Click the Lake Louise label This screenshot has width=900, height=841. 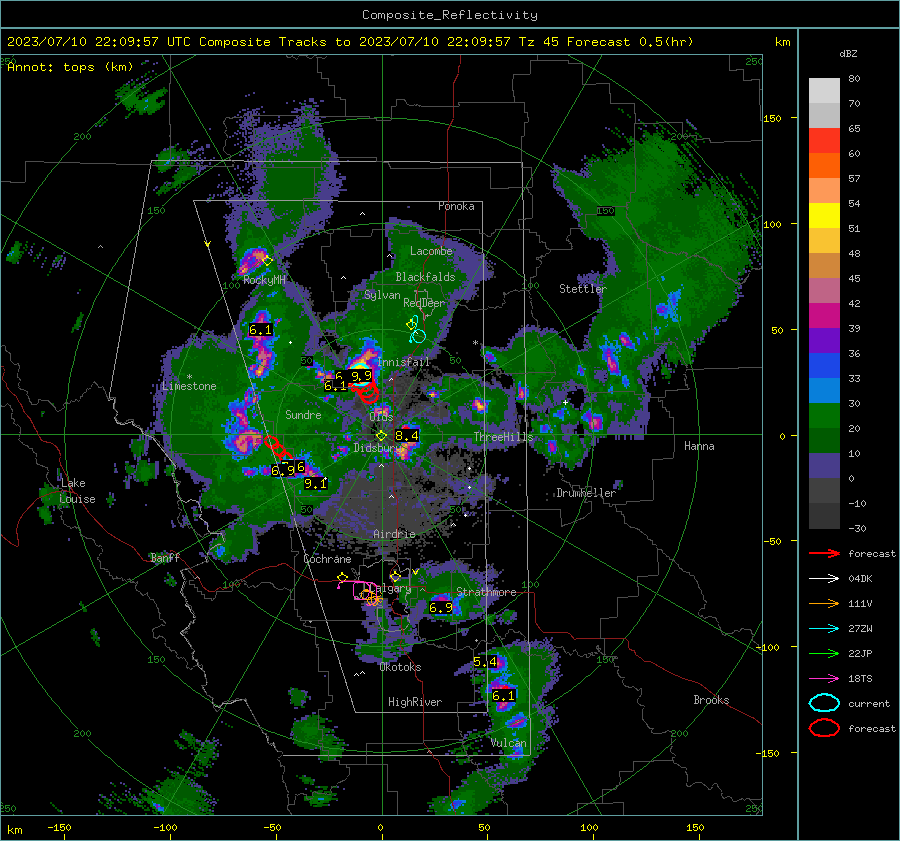click(77, 491)
